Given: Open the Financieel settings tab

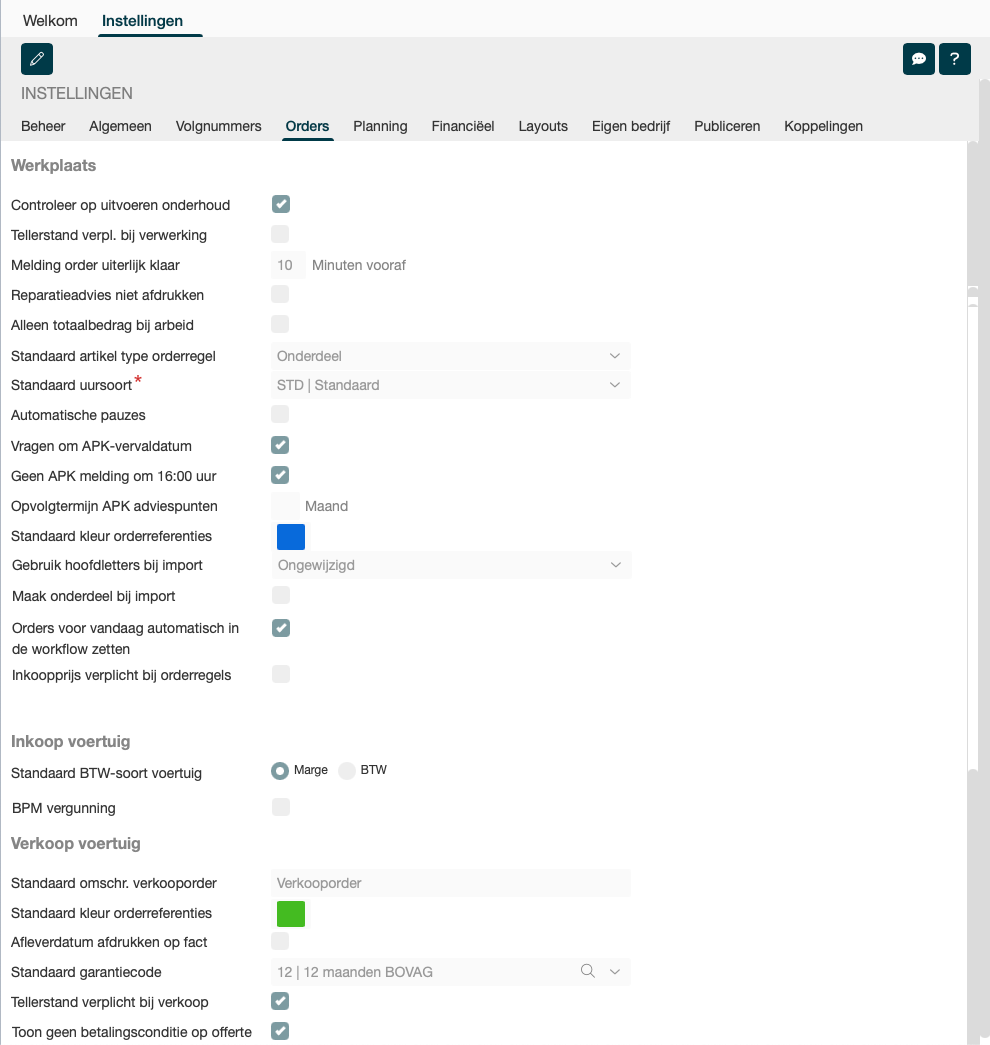Looking at the screenshot, I should tap(462, 126).
